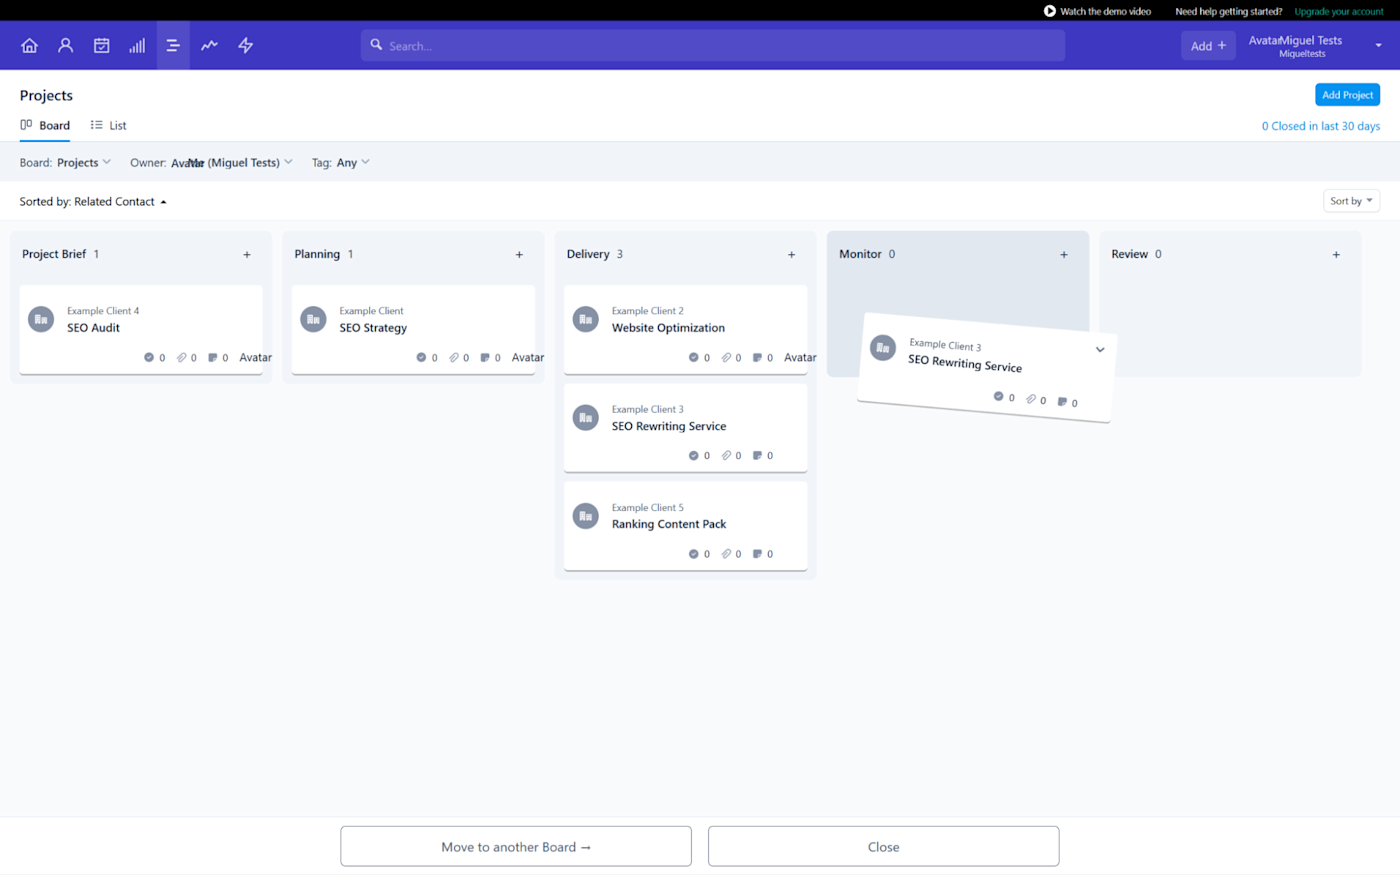
Task: Add a card to Monitor column
Action: 1064,255
